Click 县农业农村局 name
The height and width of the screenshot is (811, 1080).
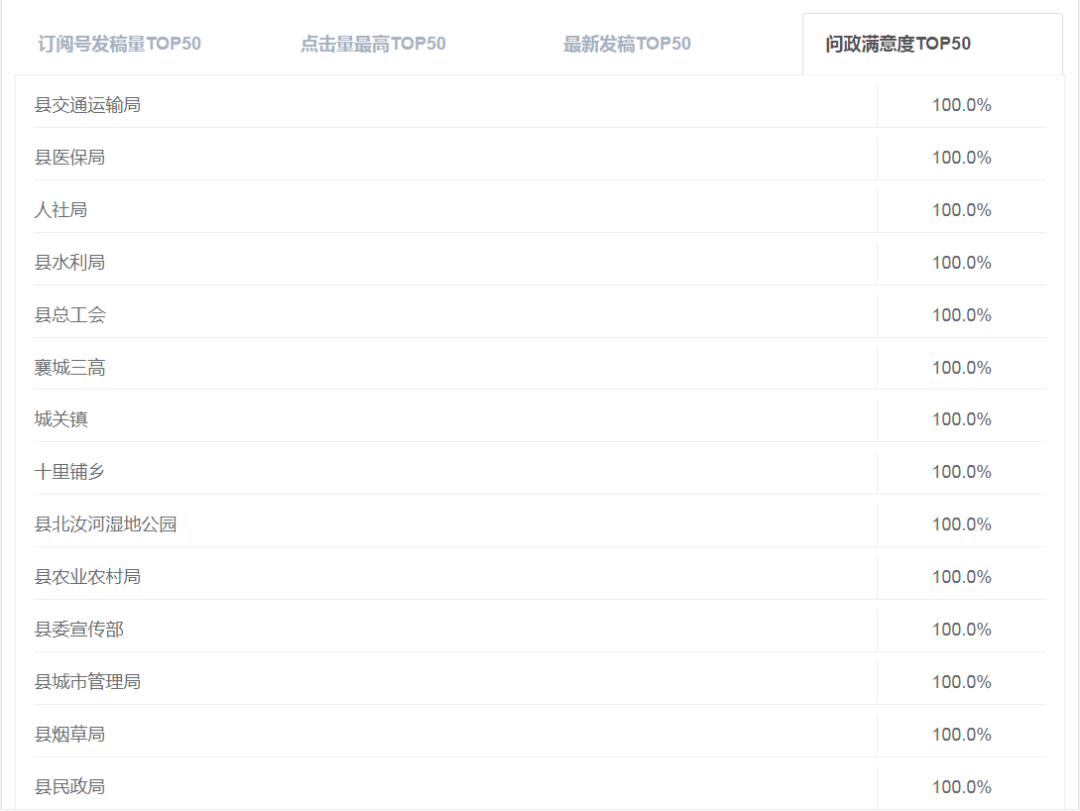tap(87, 577)
